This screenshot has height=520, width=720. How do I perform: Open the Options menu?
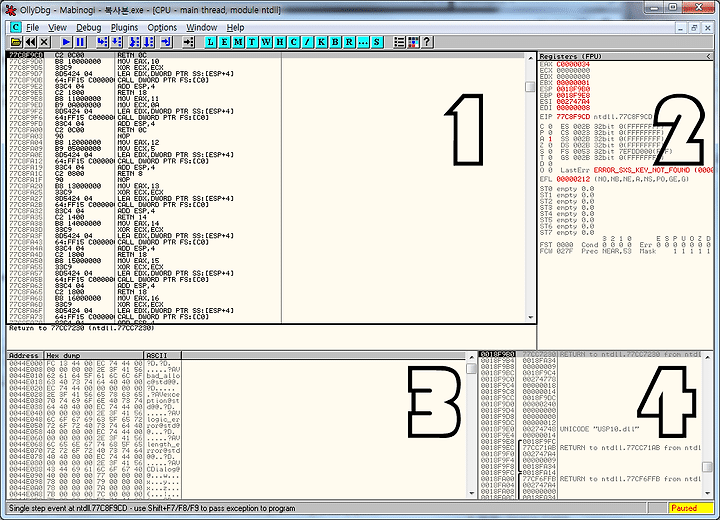162,28
